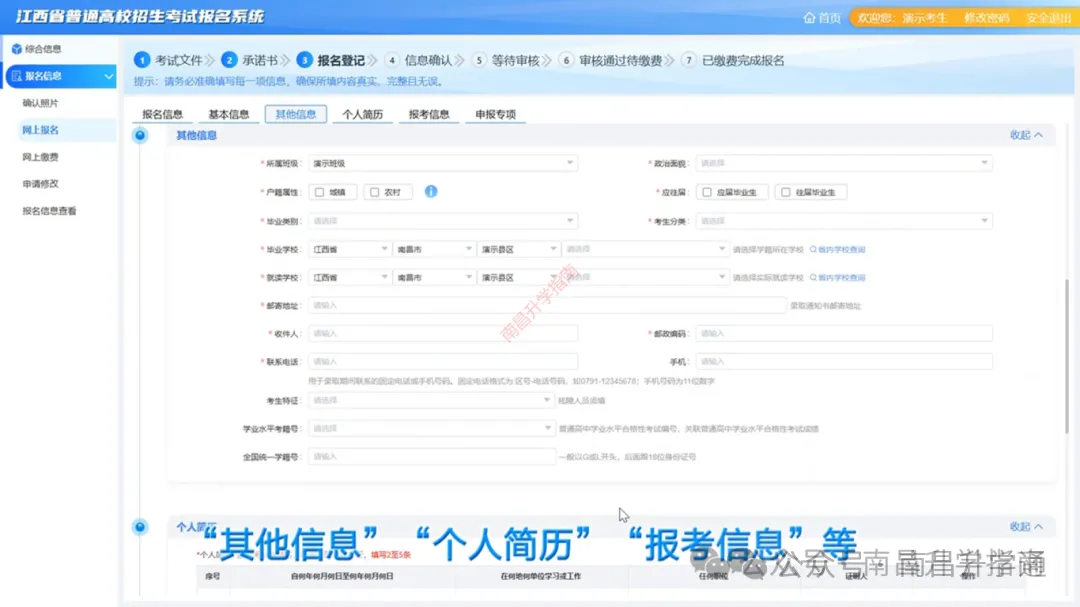Screen dimensions: 1080x607
Task: Open 申请修改 in the sidebar
Action: [41, 184]
